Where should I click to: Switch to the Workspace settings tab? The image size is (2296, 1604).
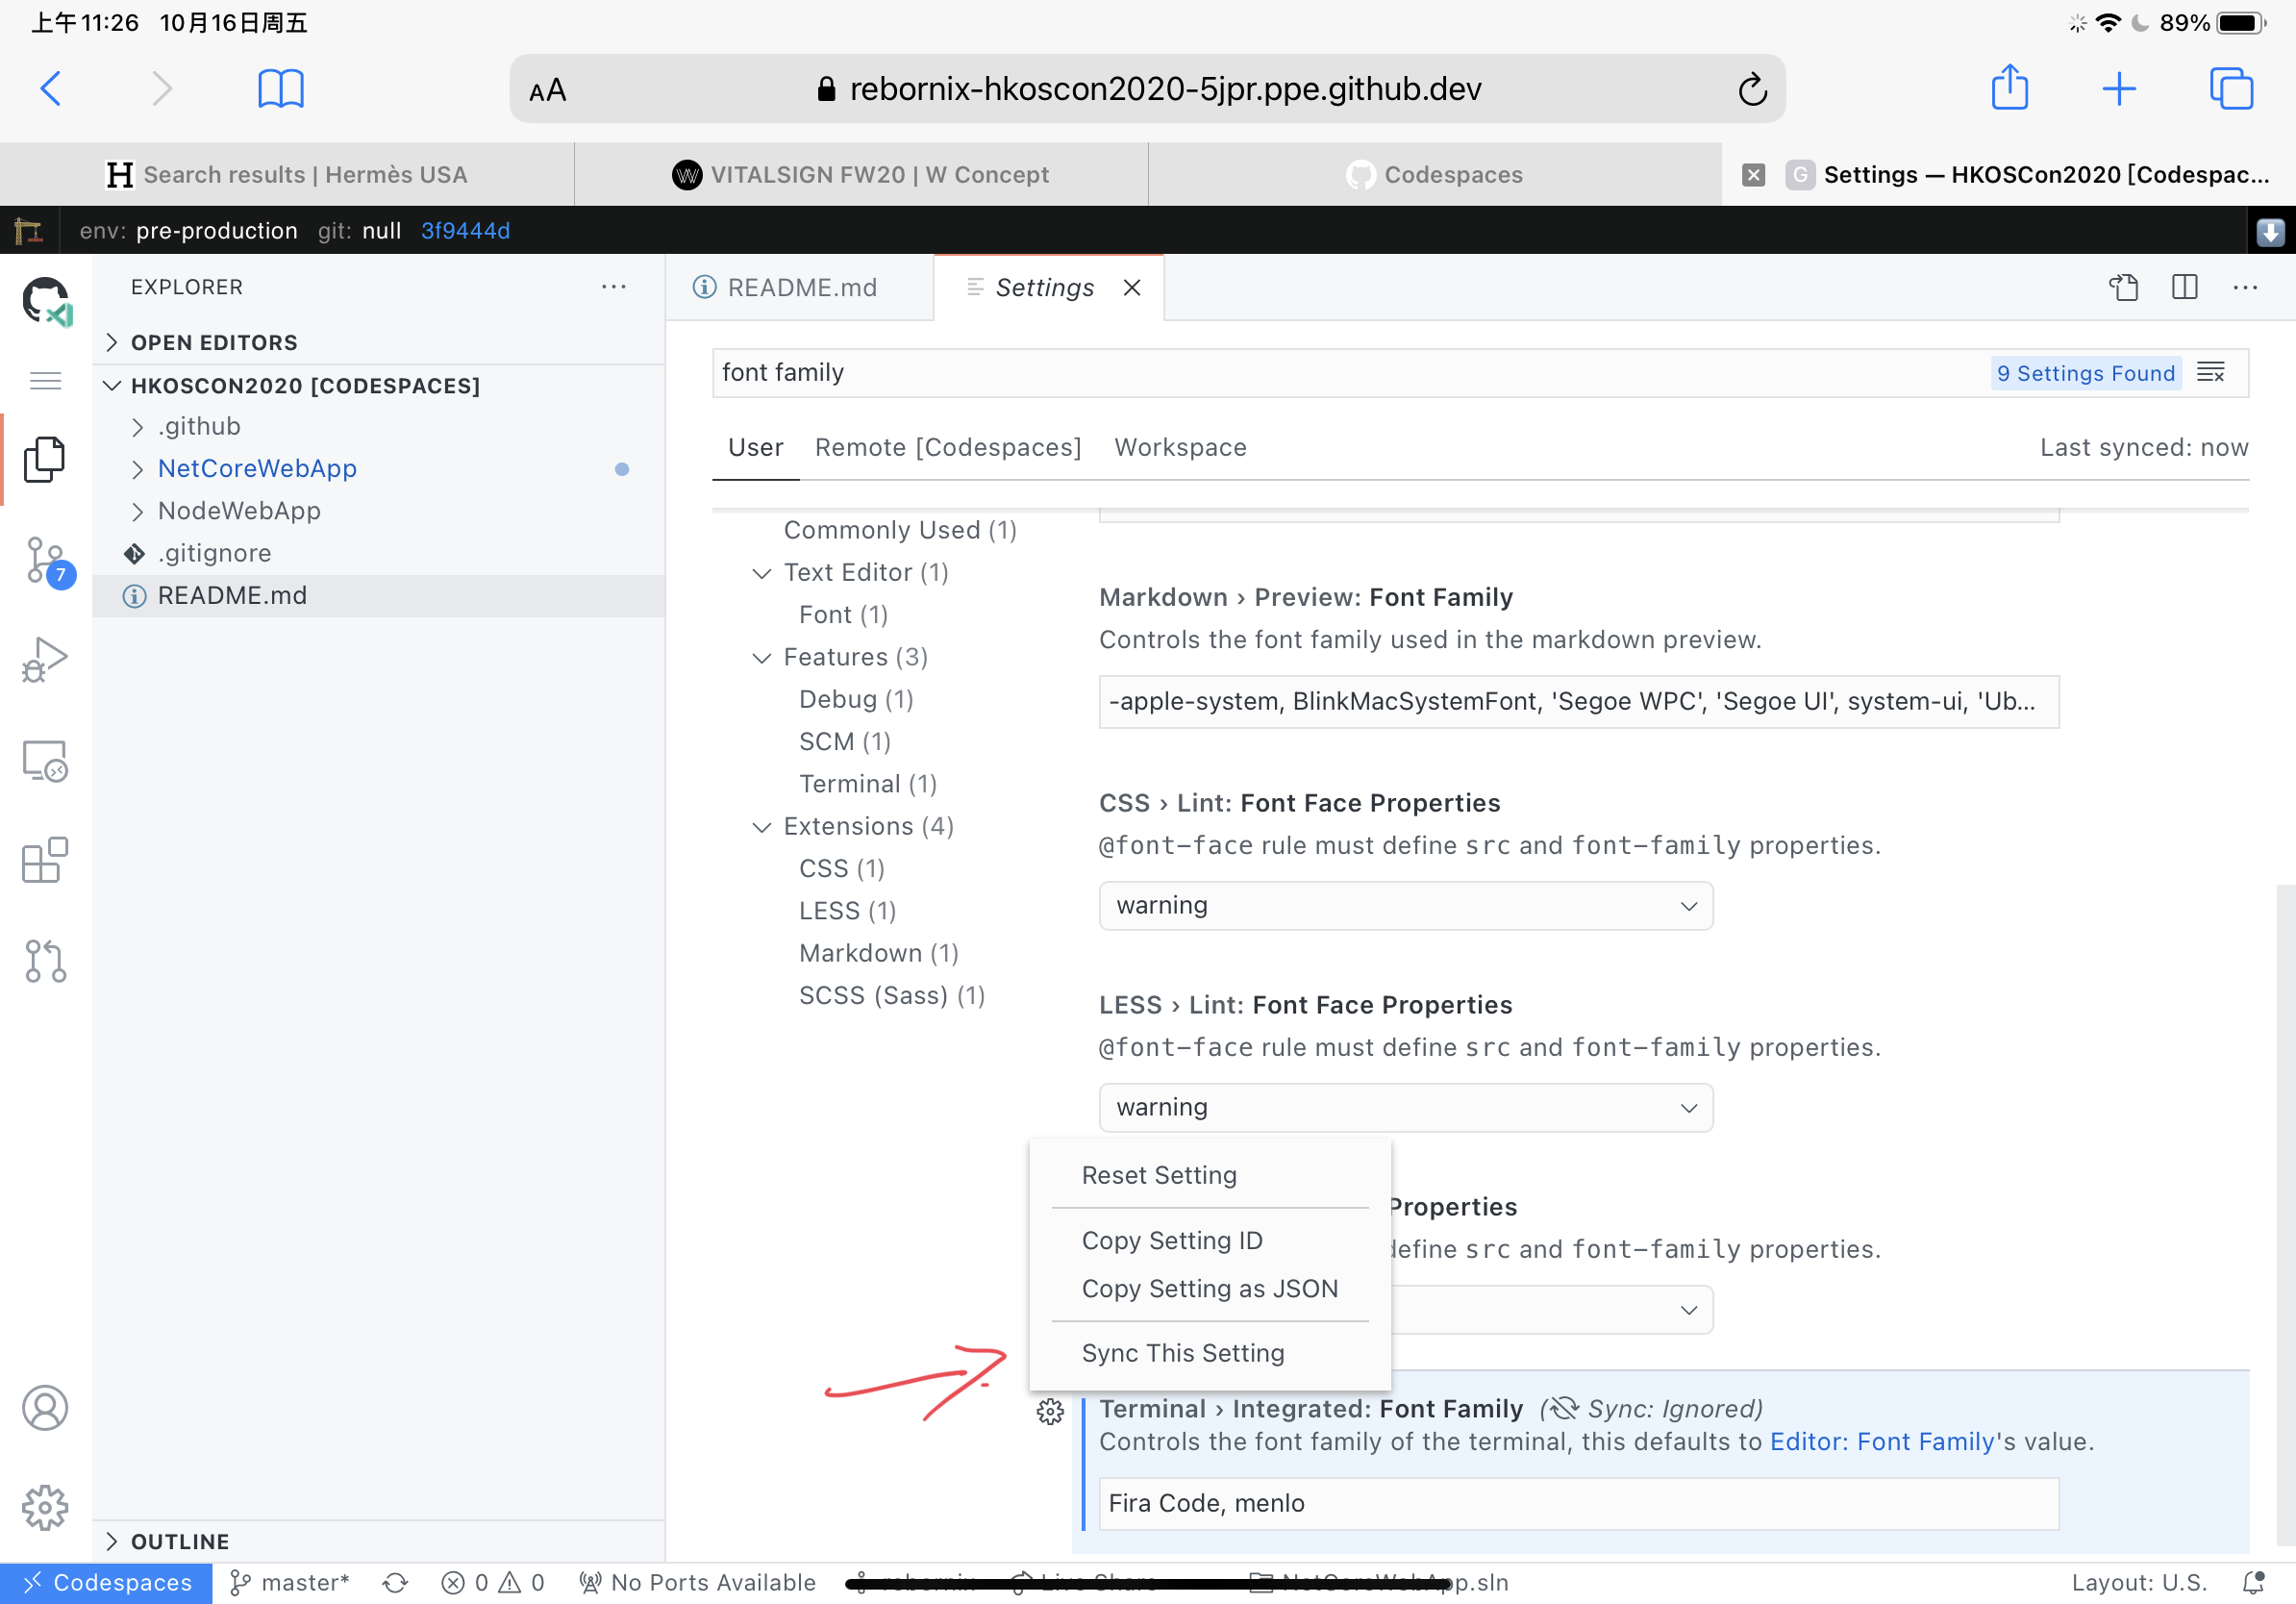(x=1180, y=447)
